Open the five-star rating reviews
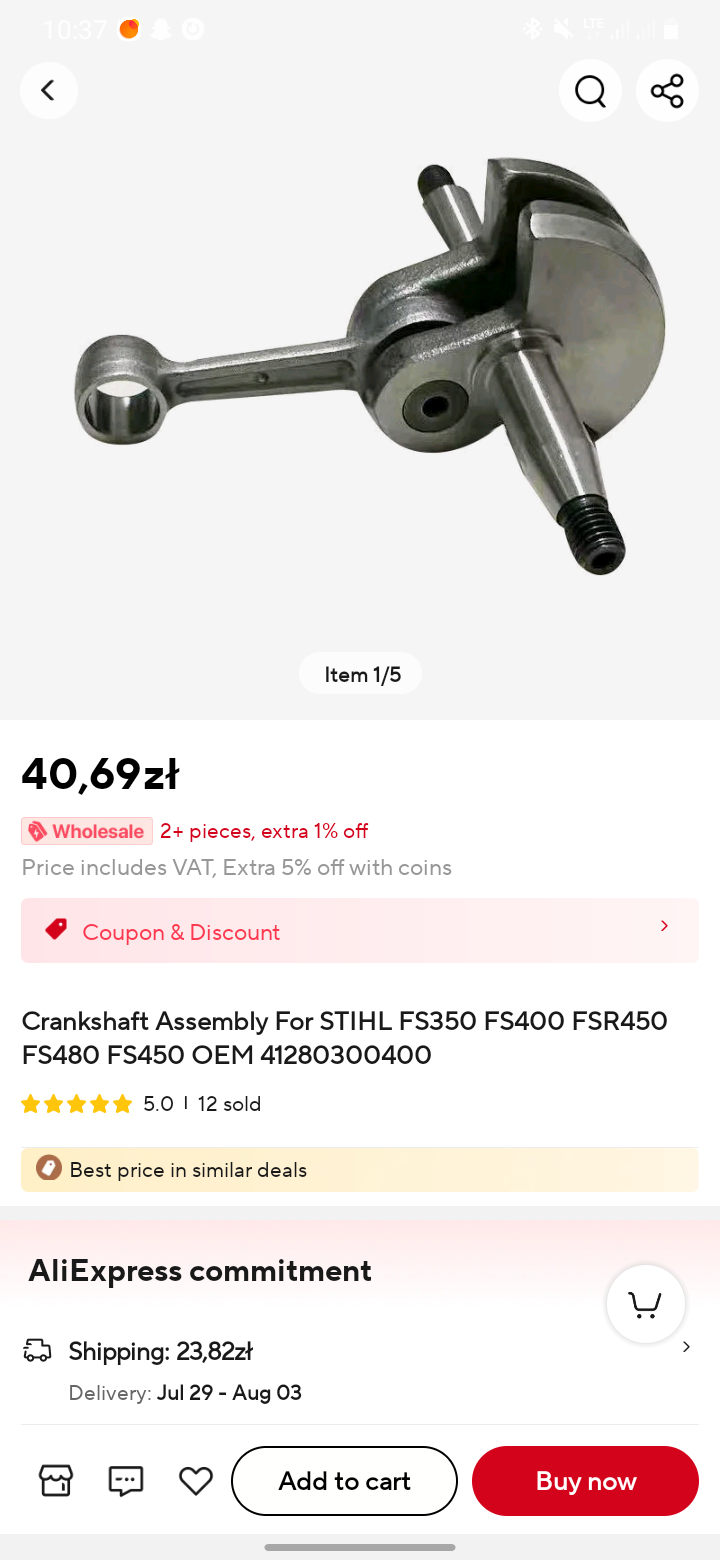720x1560 pixels. pyautogui.click(x=77, y=1104)
